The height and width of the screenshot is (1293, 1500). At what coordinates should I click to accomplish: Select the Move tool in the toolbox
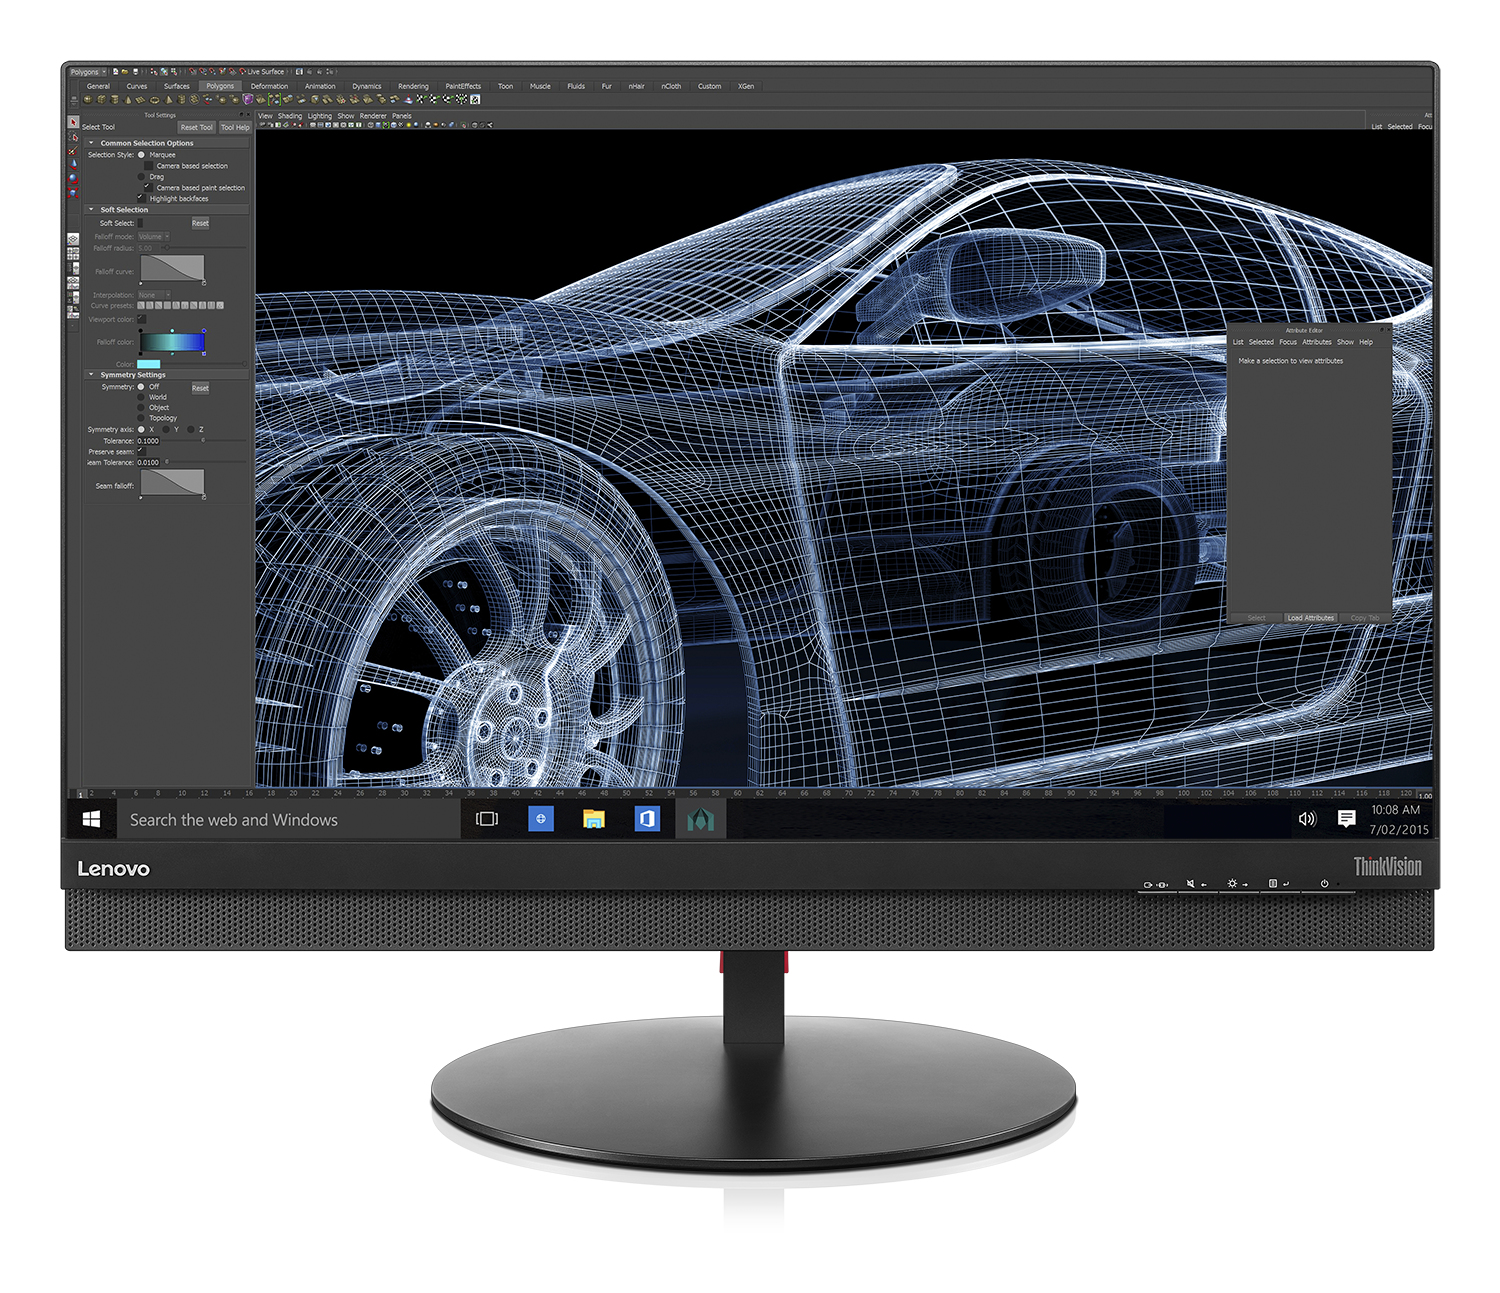pyautogui.click(x=73, y=165)
